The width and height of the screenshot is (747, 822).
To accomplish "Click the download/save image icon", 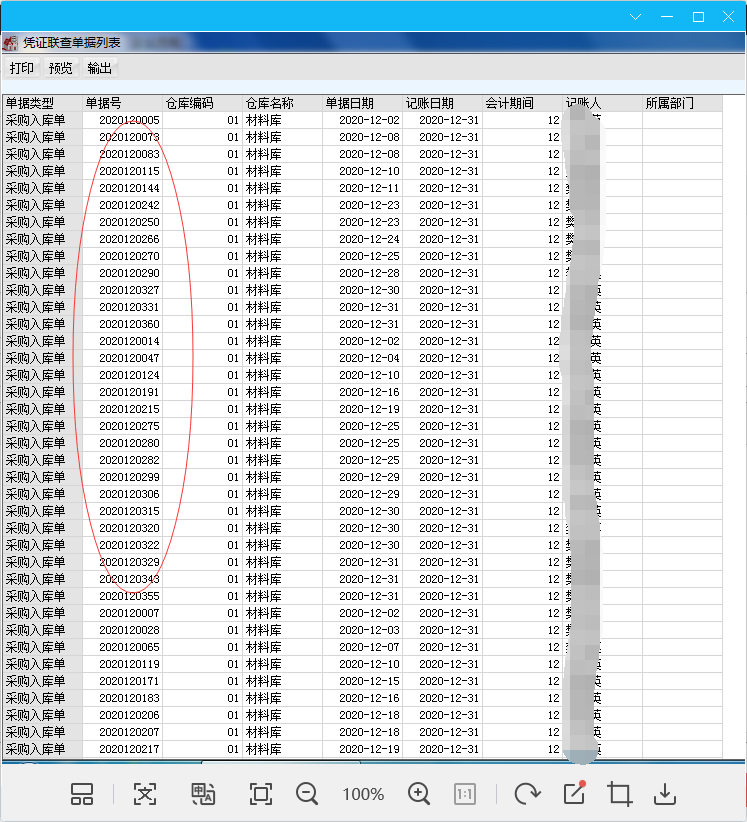I will 665,794.
